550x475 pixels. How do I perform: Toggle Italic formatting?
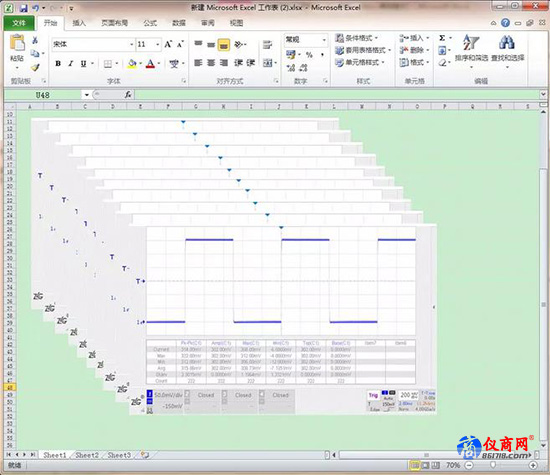coord(71,63)
